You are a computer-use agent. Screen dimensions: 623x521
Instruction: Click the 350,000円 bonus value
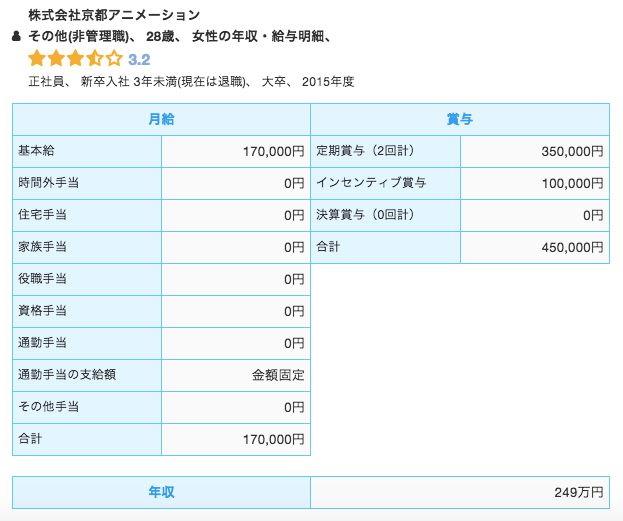click(x=573, y=151)
